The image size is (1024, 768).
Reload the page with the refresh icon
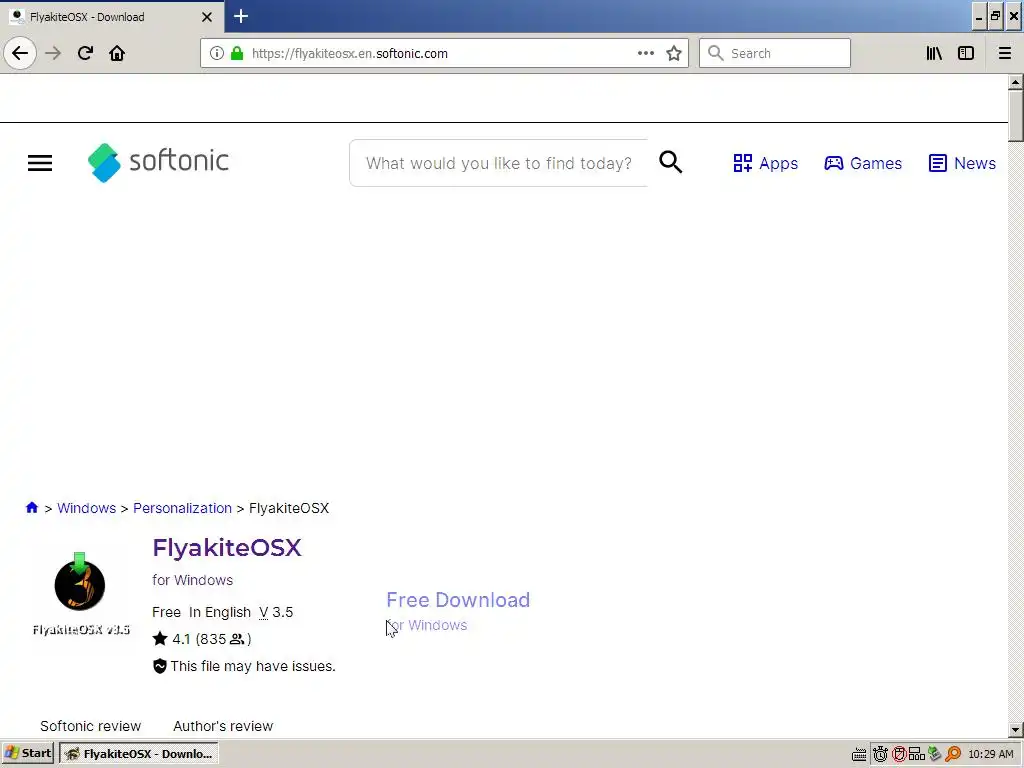point(85,53)
